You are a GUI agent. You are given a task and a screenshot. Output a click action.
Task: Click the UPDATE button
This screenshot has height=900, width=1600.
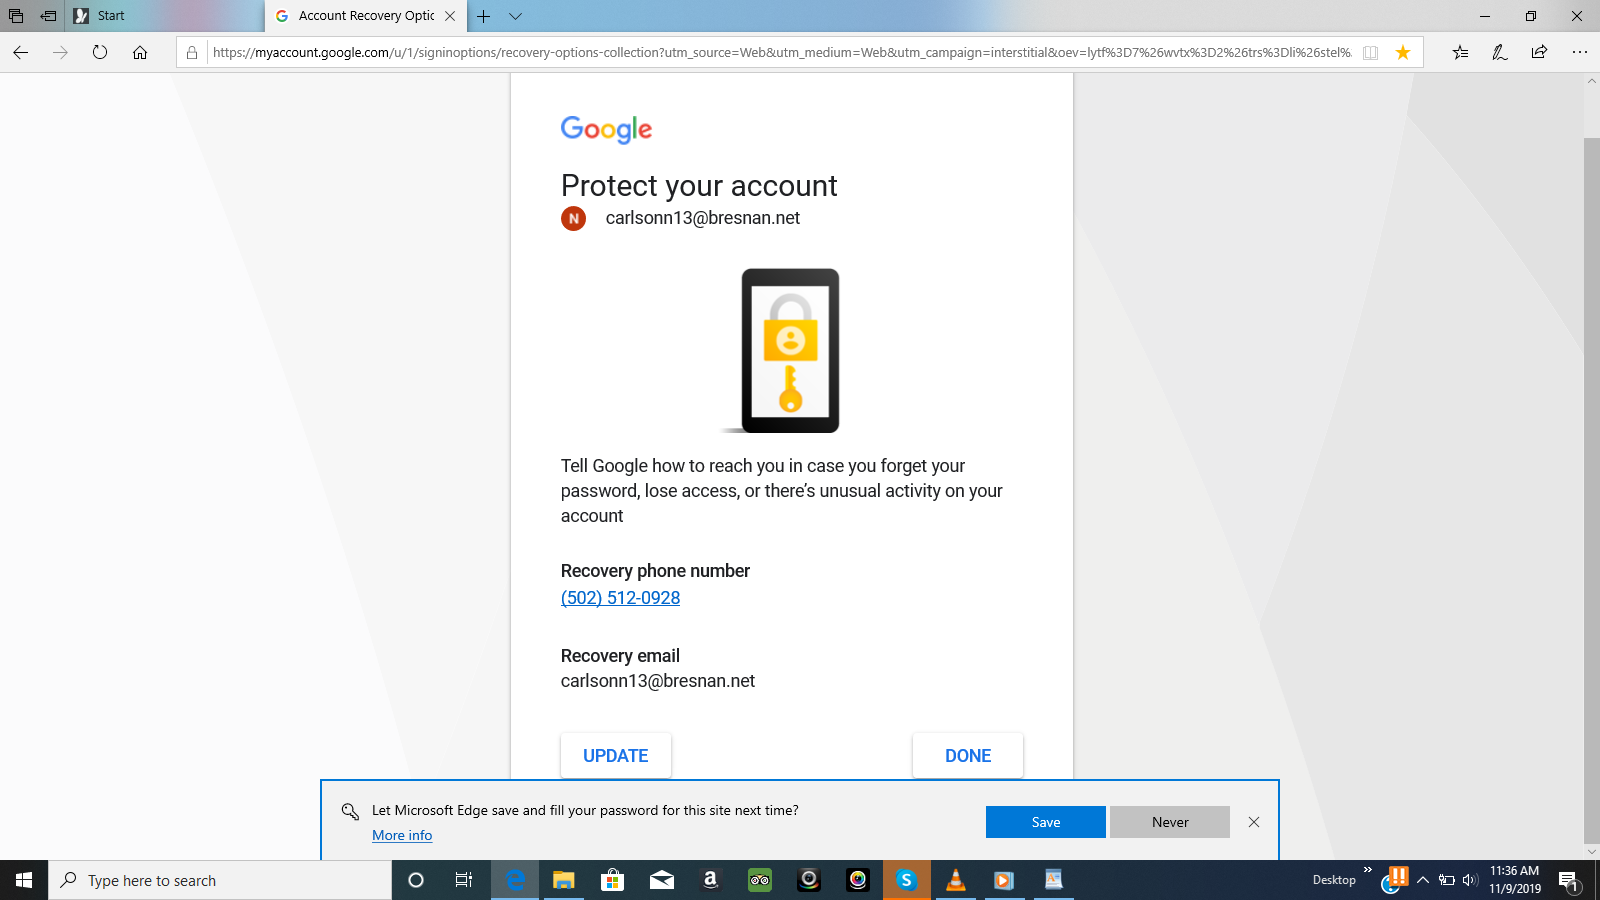click(x=616, y=756)
